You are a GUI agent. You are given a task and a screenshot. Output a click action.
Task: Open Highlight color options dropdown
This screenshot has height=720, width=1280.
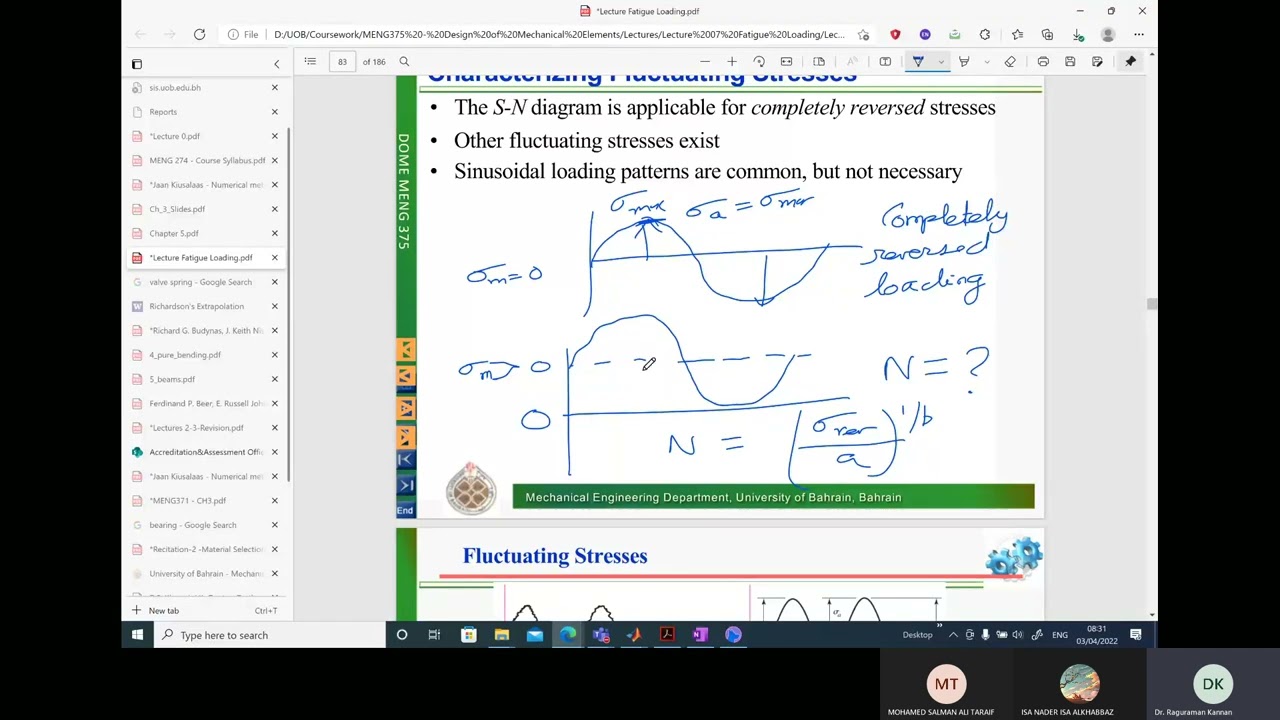tap(986, 62)
